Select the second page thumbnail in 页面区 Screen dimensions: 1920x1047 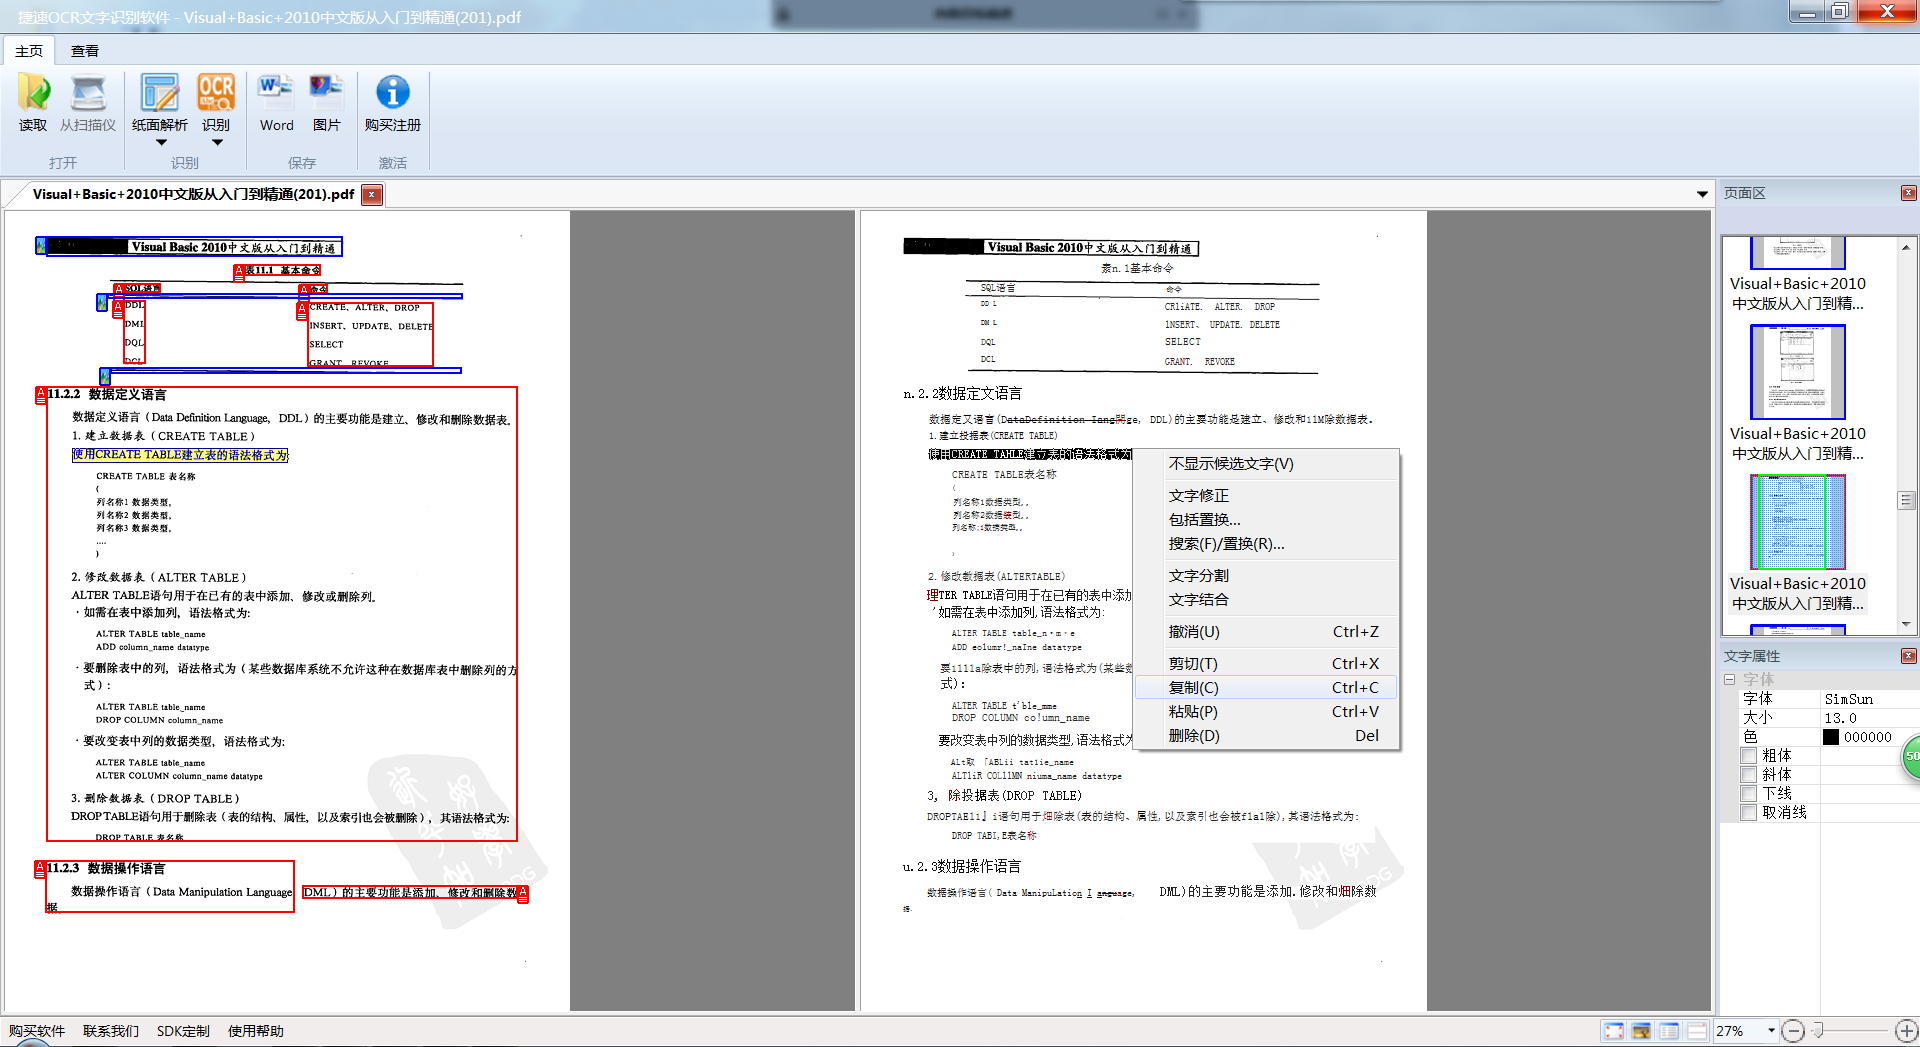pyautogui.click(x=1797, y=372)
